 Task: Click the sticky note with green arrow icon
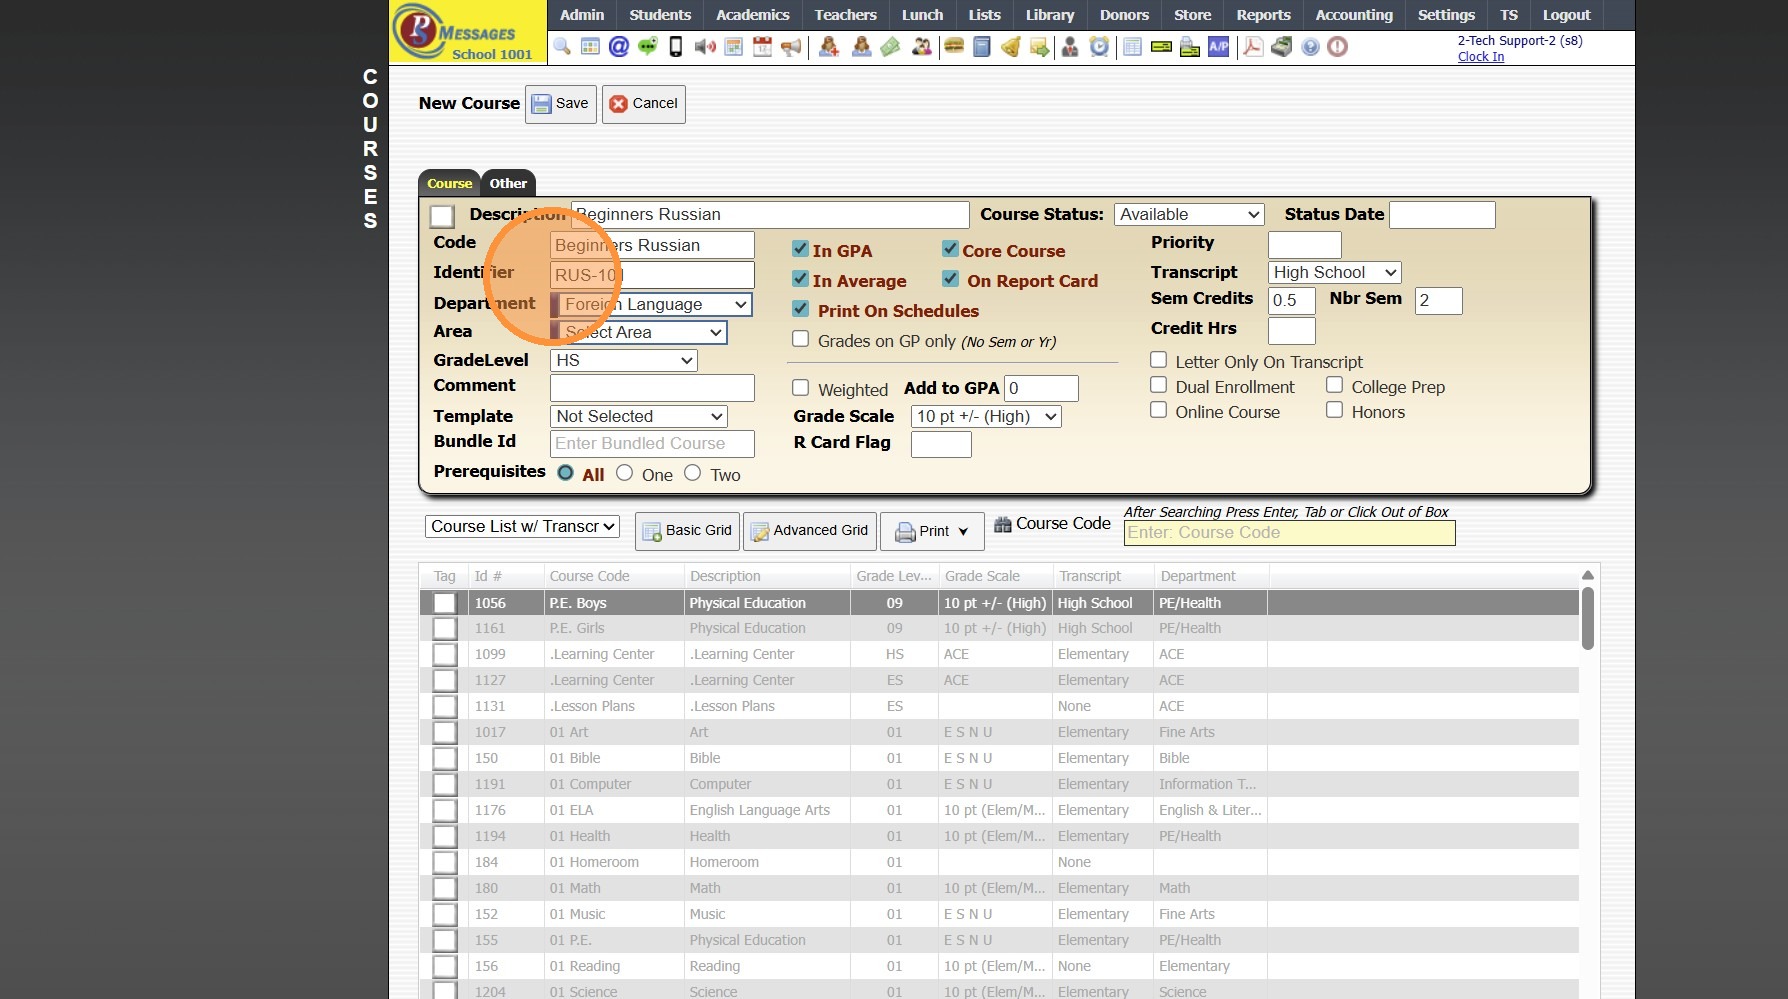point(1040,47)
